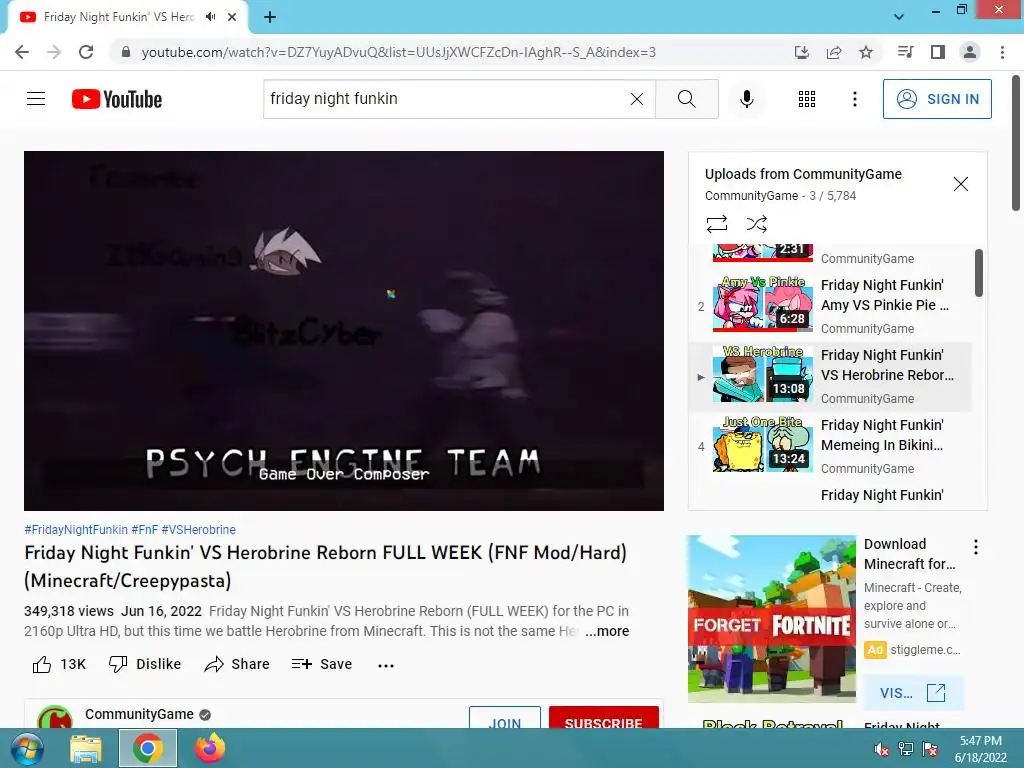Reload the YouTube page

(86, 52)
